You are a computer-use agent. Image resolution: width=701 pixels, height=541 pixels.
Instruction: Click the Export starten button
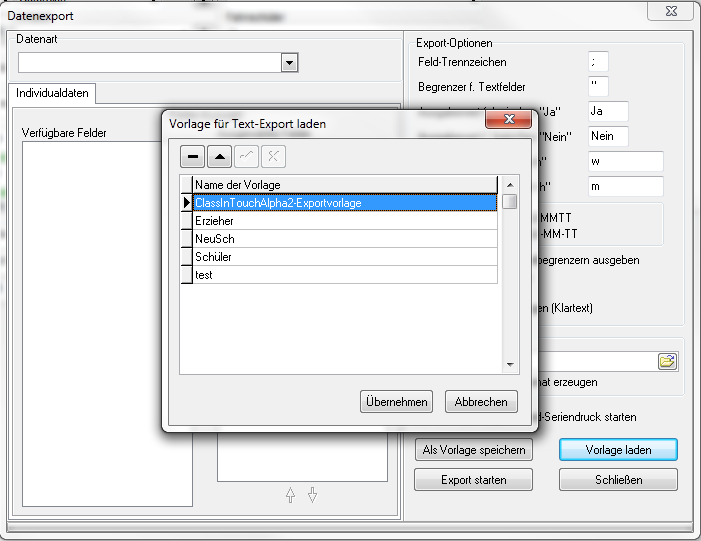pos(473,480)
